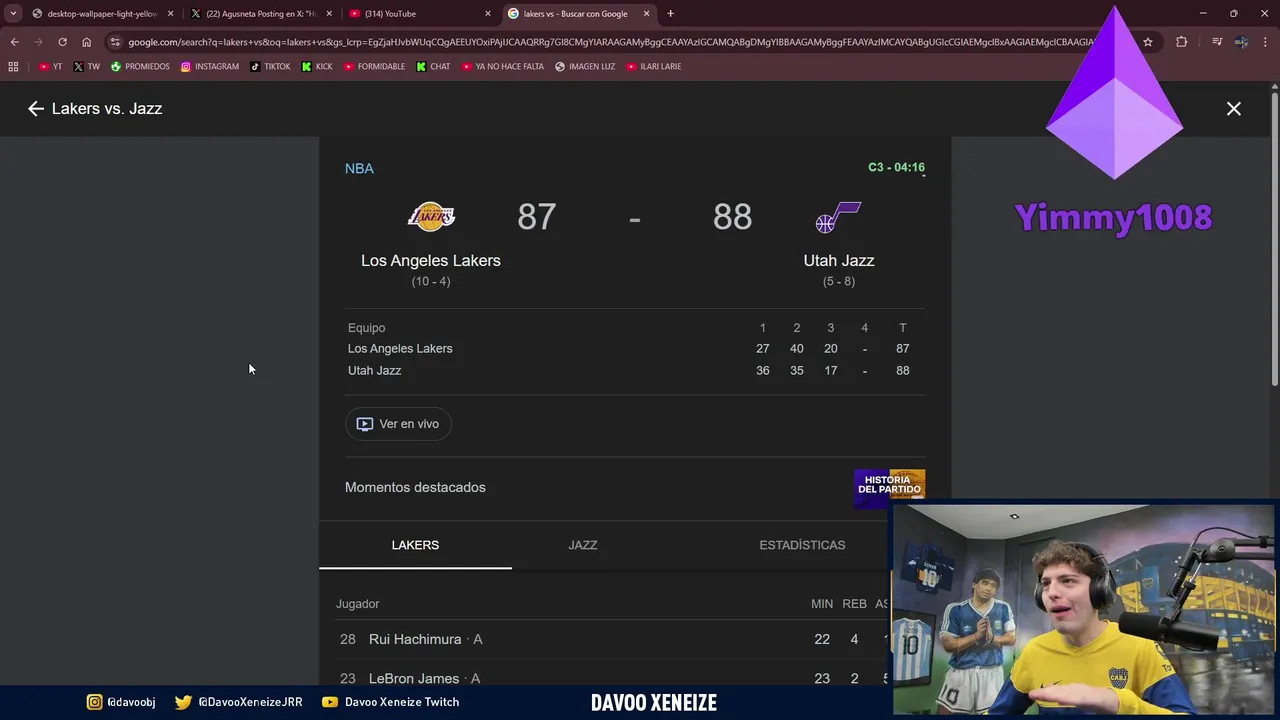1280x720 pixels.
Task: Open the INSTAGRAM bookmark
Action: pyautogui.click(x=209, y=67)
